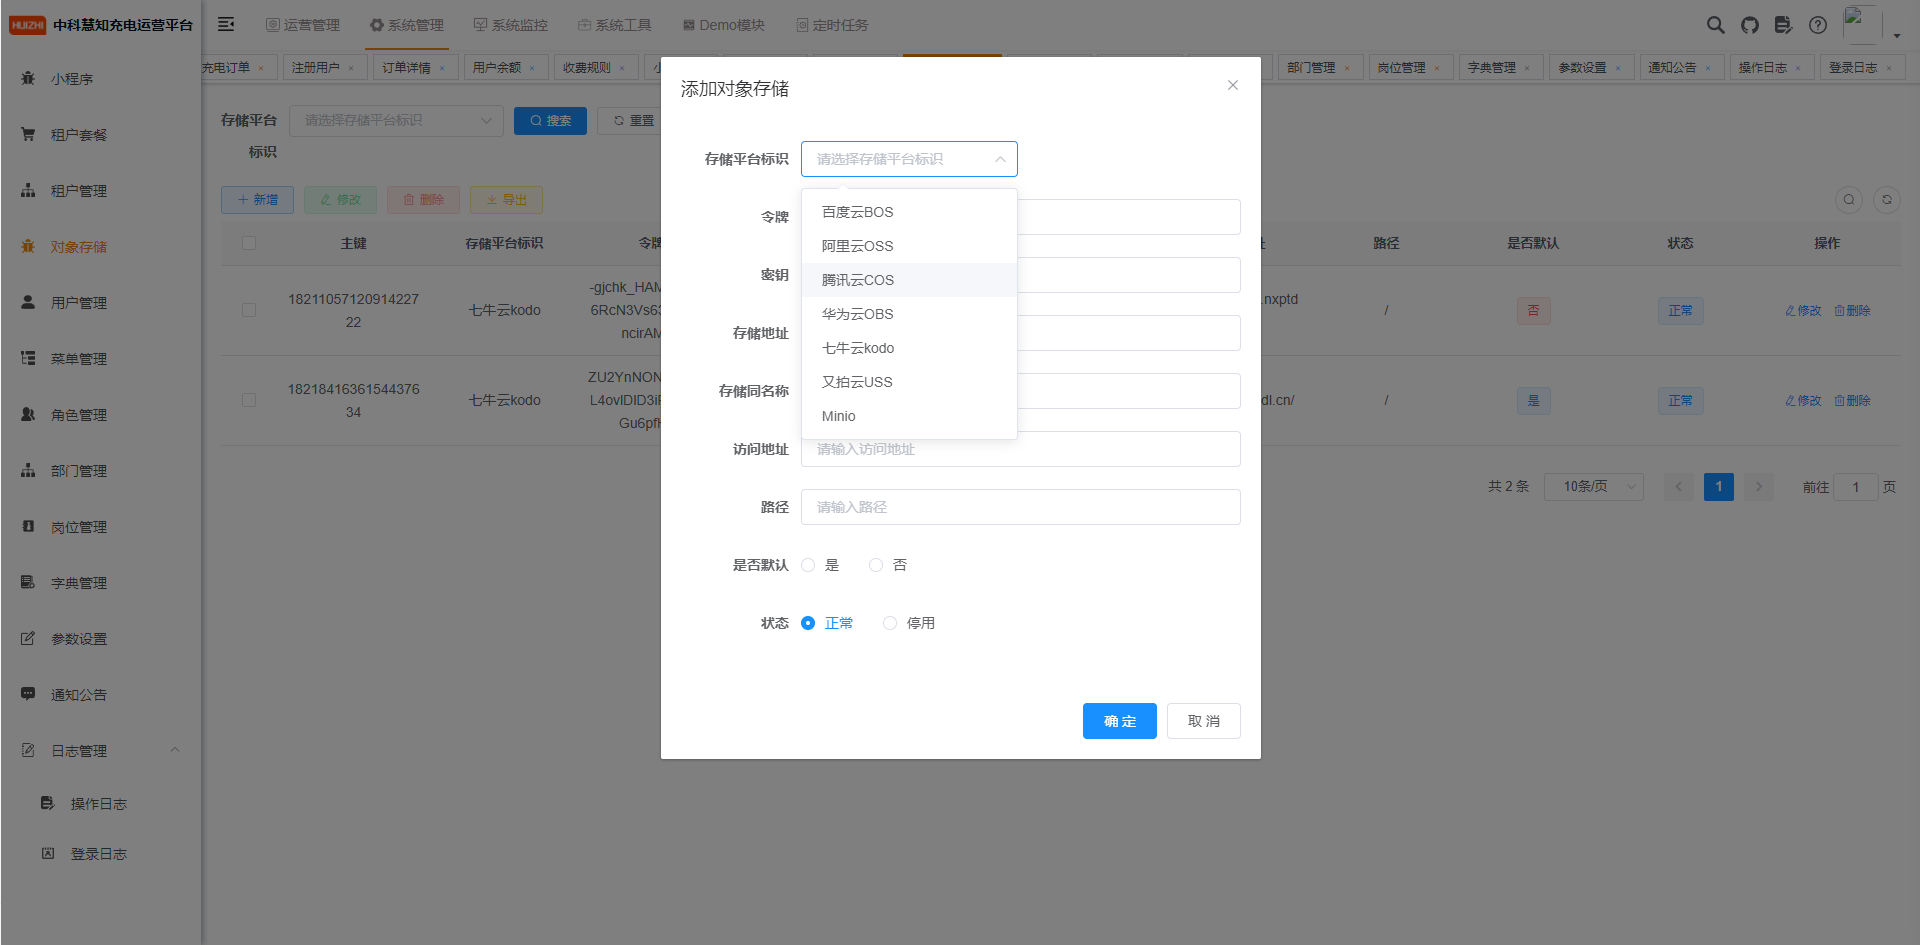
Task: Open the GitHub source icon
Action: point(1750,25)
